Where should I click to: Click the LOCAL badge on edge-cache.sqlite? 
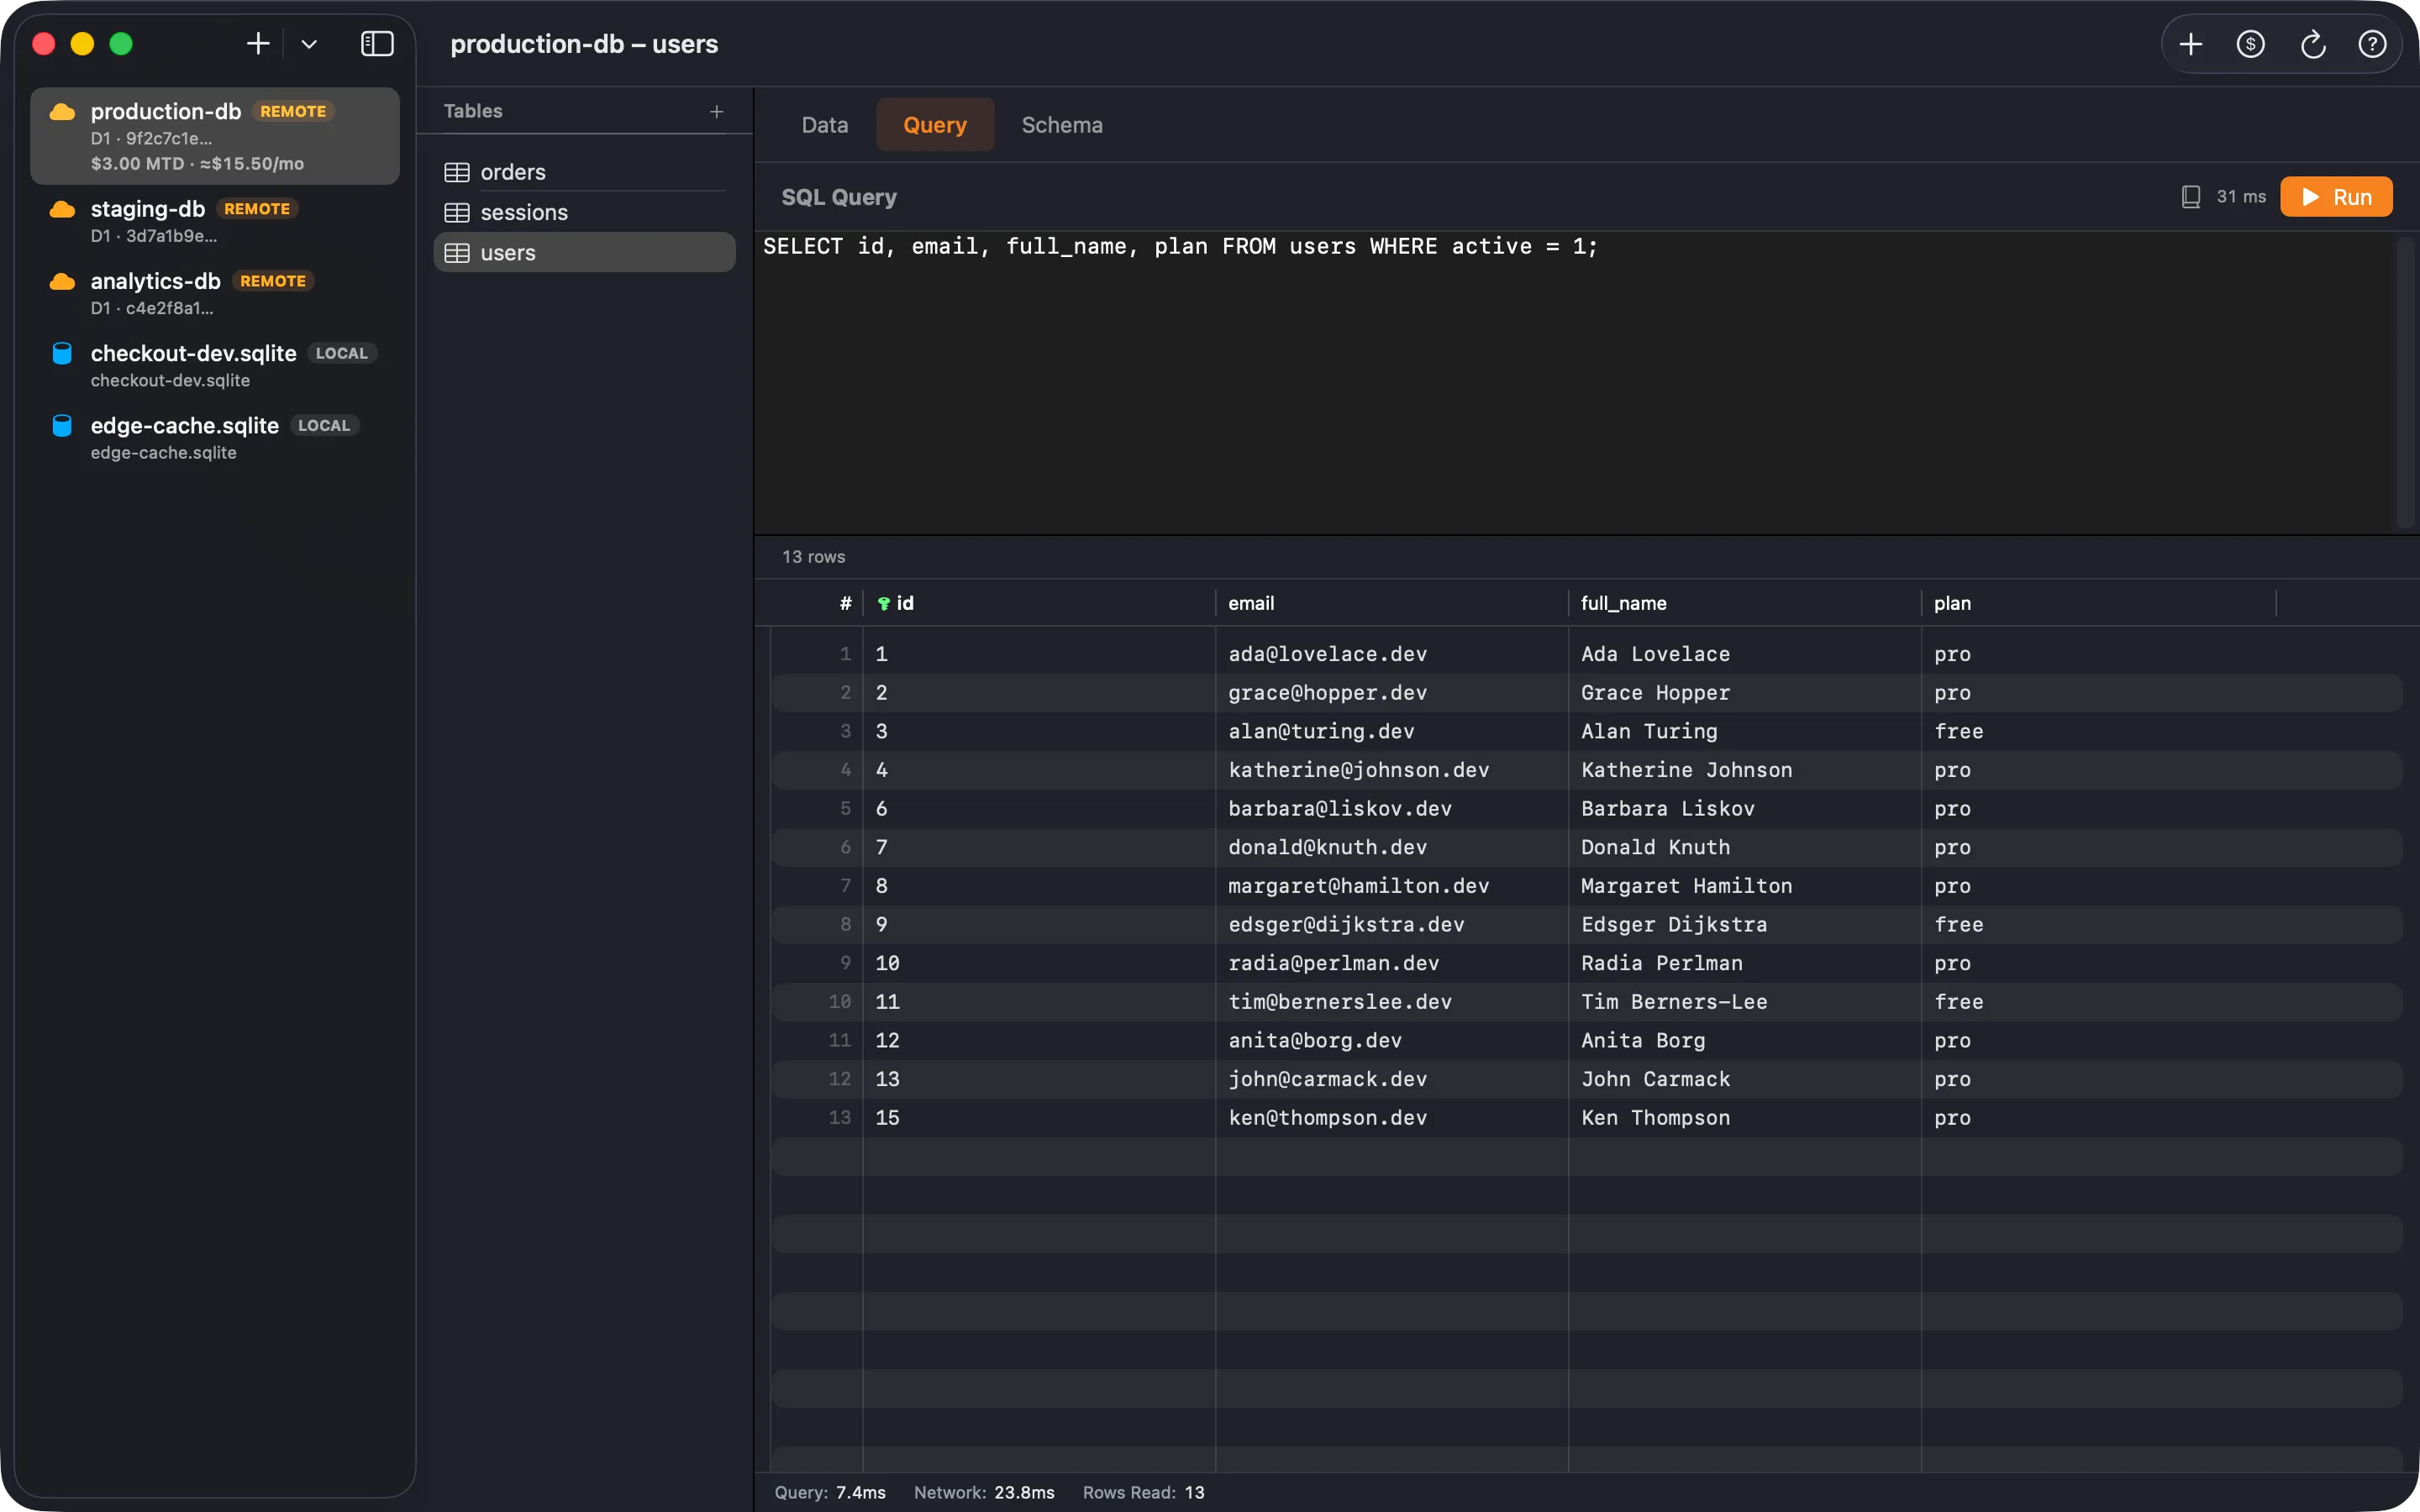tap(324, 425)
